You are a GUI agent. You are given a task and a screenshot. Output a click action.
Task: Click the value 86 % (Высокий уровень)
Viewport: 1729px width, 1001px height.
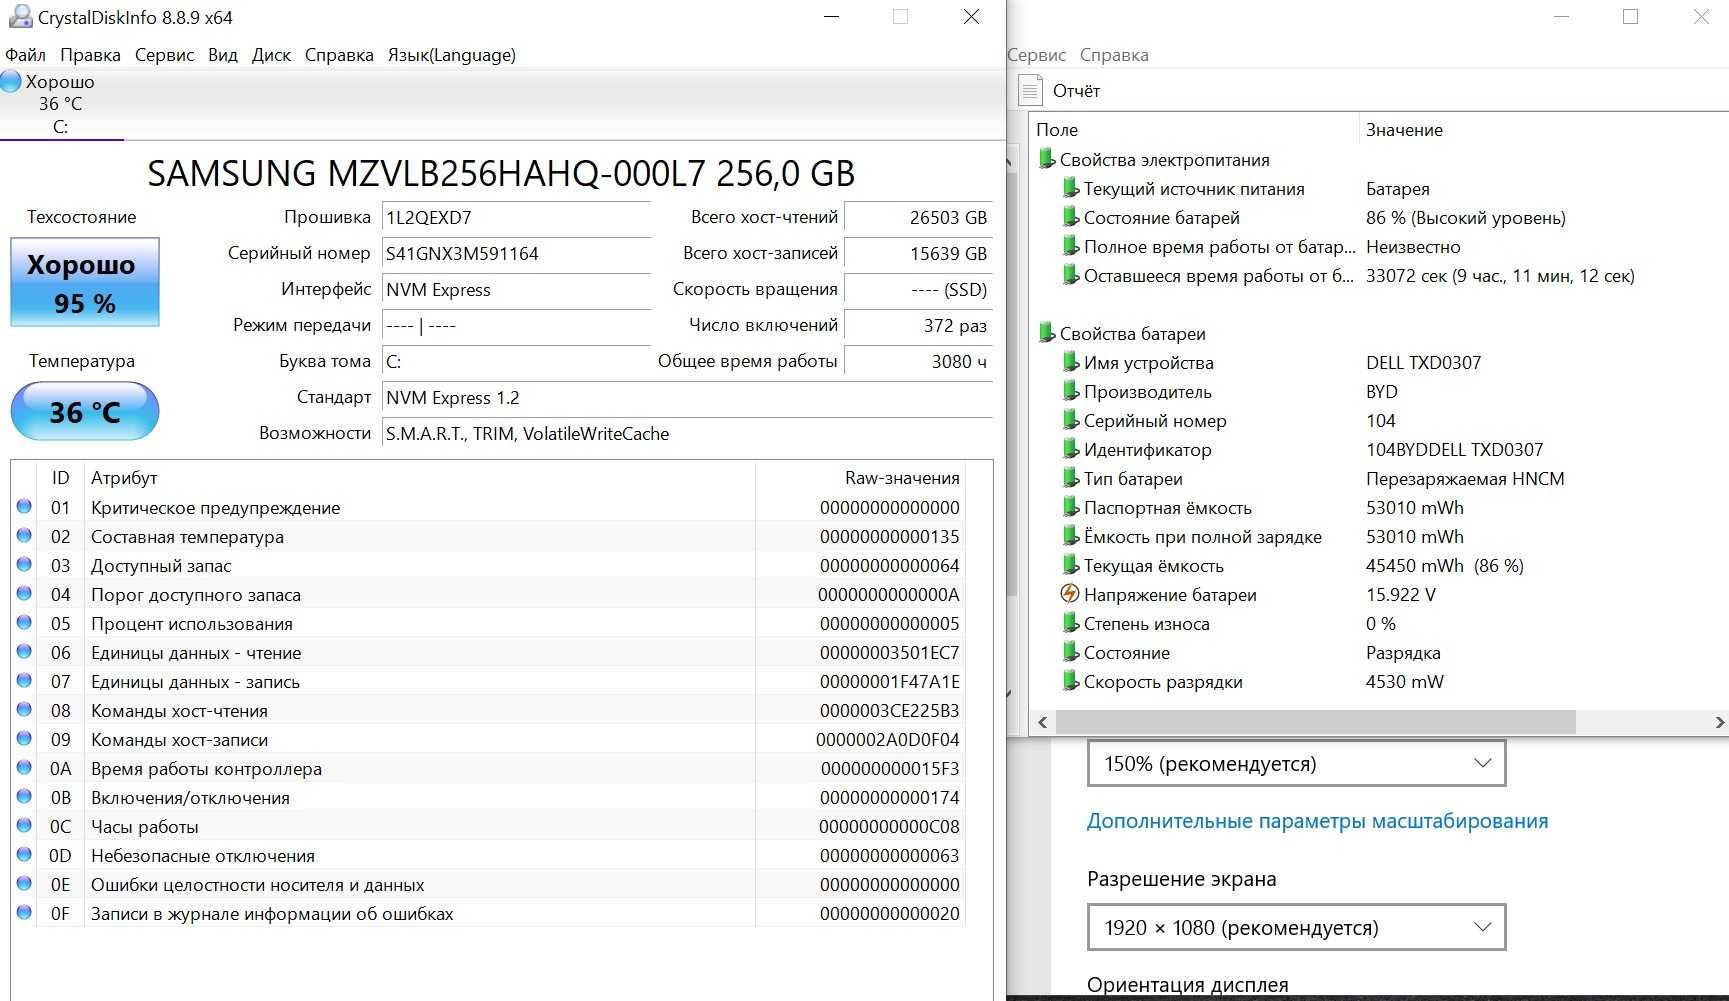[1466, 217]
